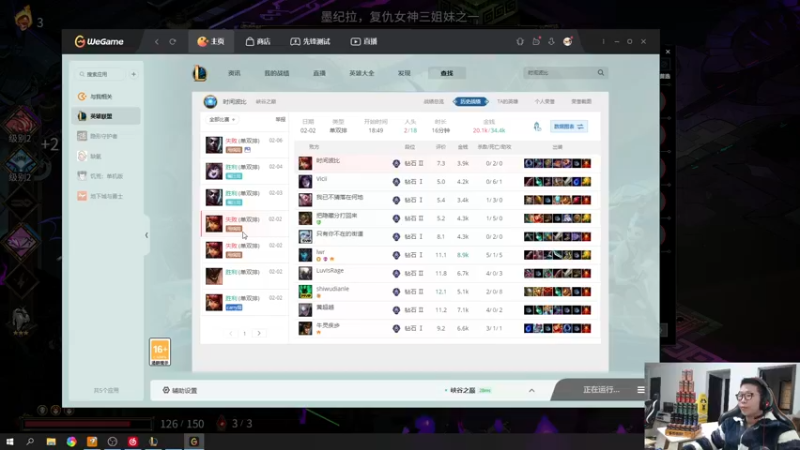This screenshot has width=800, height=450.
Task: Open the 02-06 lost match entry
Action: pos(244,145)
